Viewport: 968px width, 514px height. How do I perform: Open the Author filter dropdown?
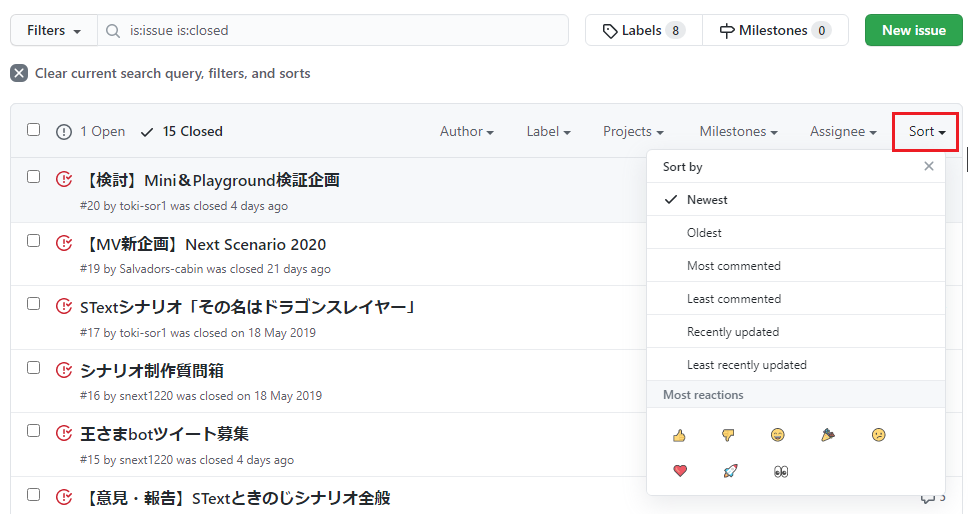[467, 131]
